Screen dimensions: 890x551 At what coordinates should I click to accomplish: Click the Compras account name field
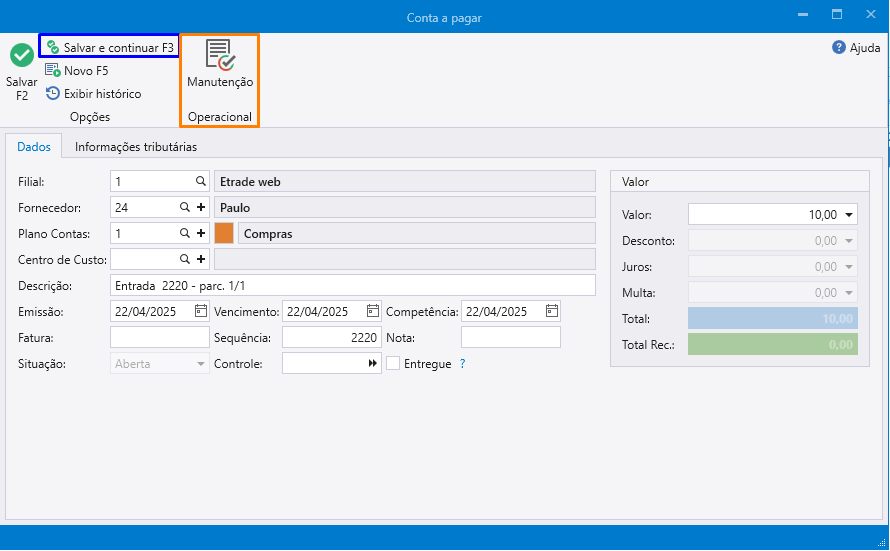click(x=417, y=233)
